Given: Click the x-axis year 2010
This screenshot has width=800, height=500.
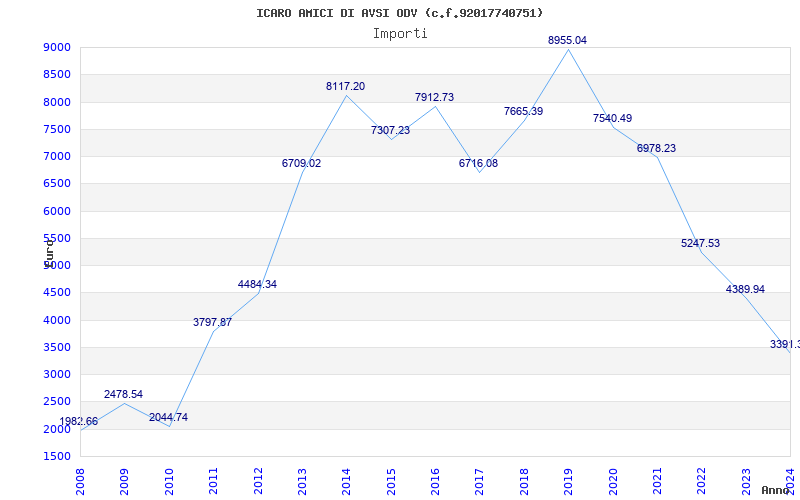Looking at the screenshot, I should (x=169, y=481).
